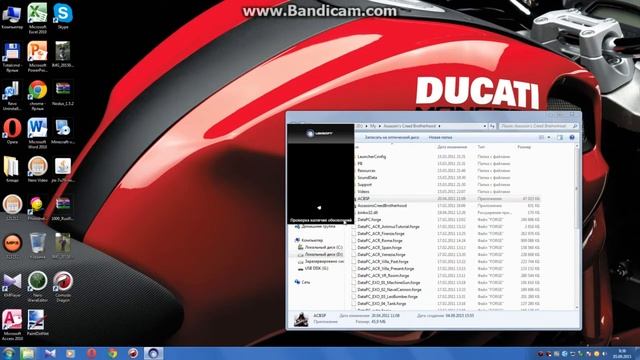
Task: Click the Explorer search field
Action: pyautogui.click(x=538, y=126)
